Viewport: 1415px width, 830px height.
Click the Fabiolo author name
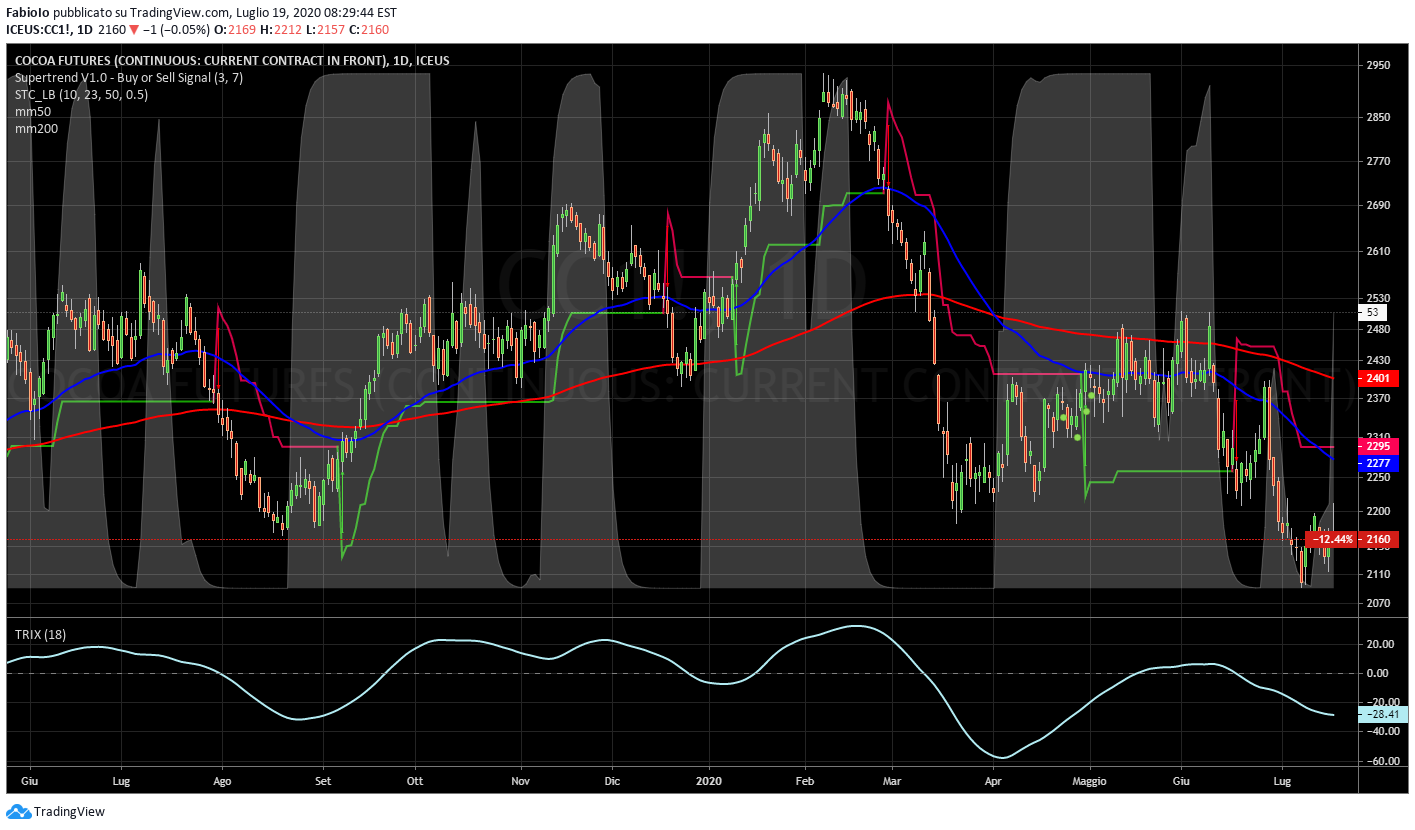tap(28, 13)
